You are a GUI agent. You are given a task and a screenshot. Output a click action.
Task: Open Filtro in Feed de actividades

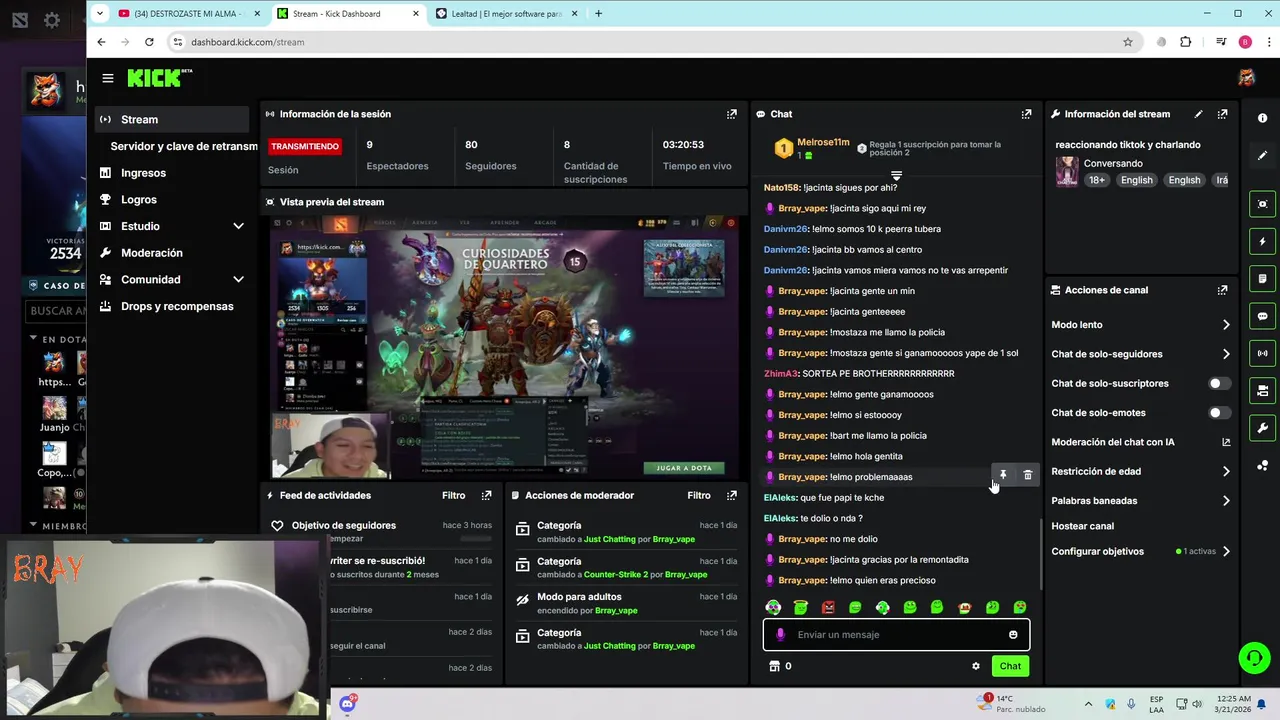[453, 495]
